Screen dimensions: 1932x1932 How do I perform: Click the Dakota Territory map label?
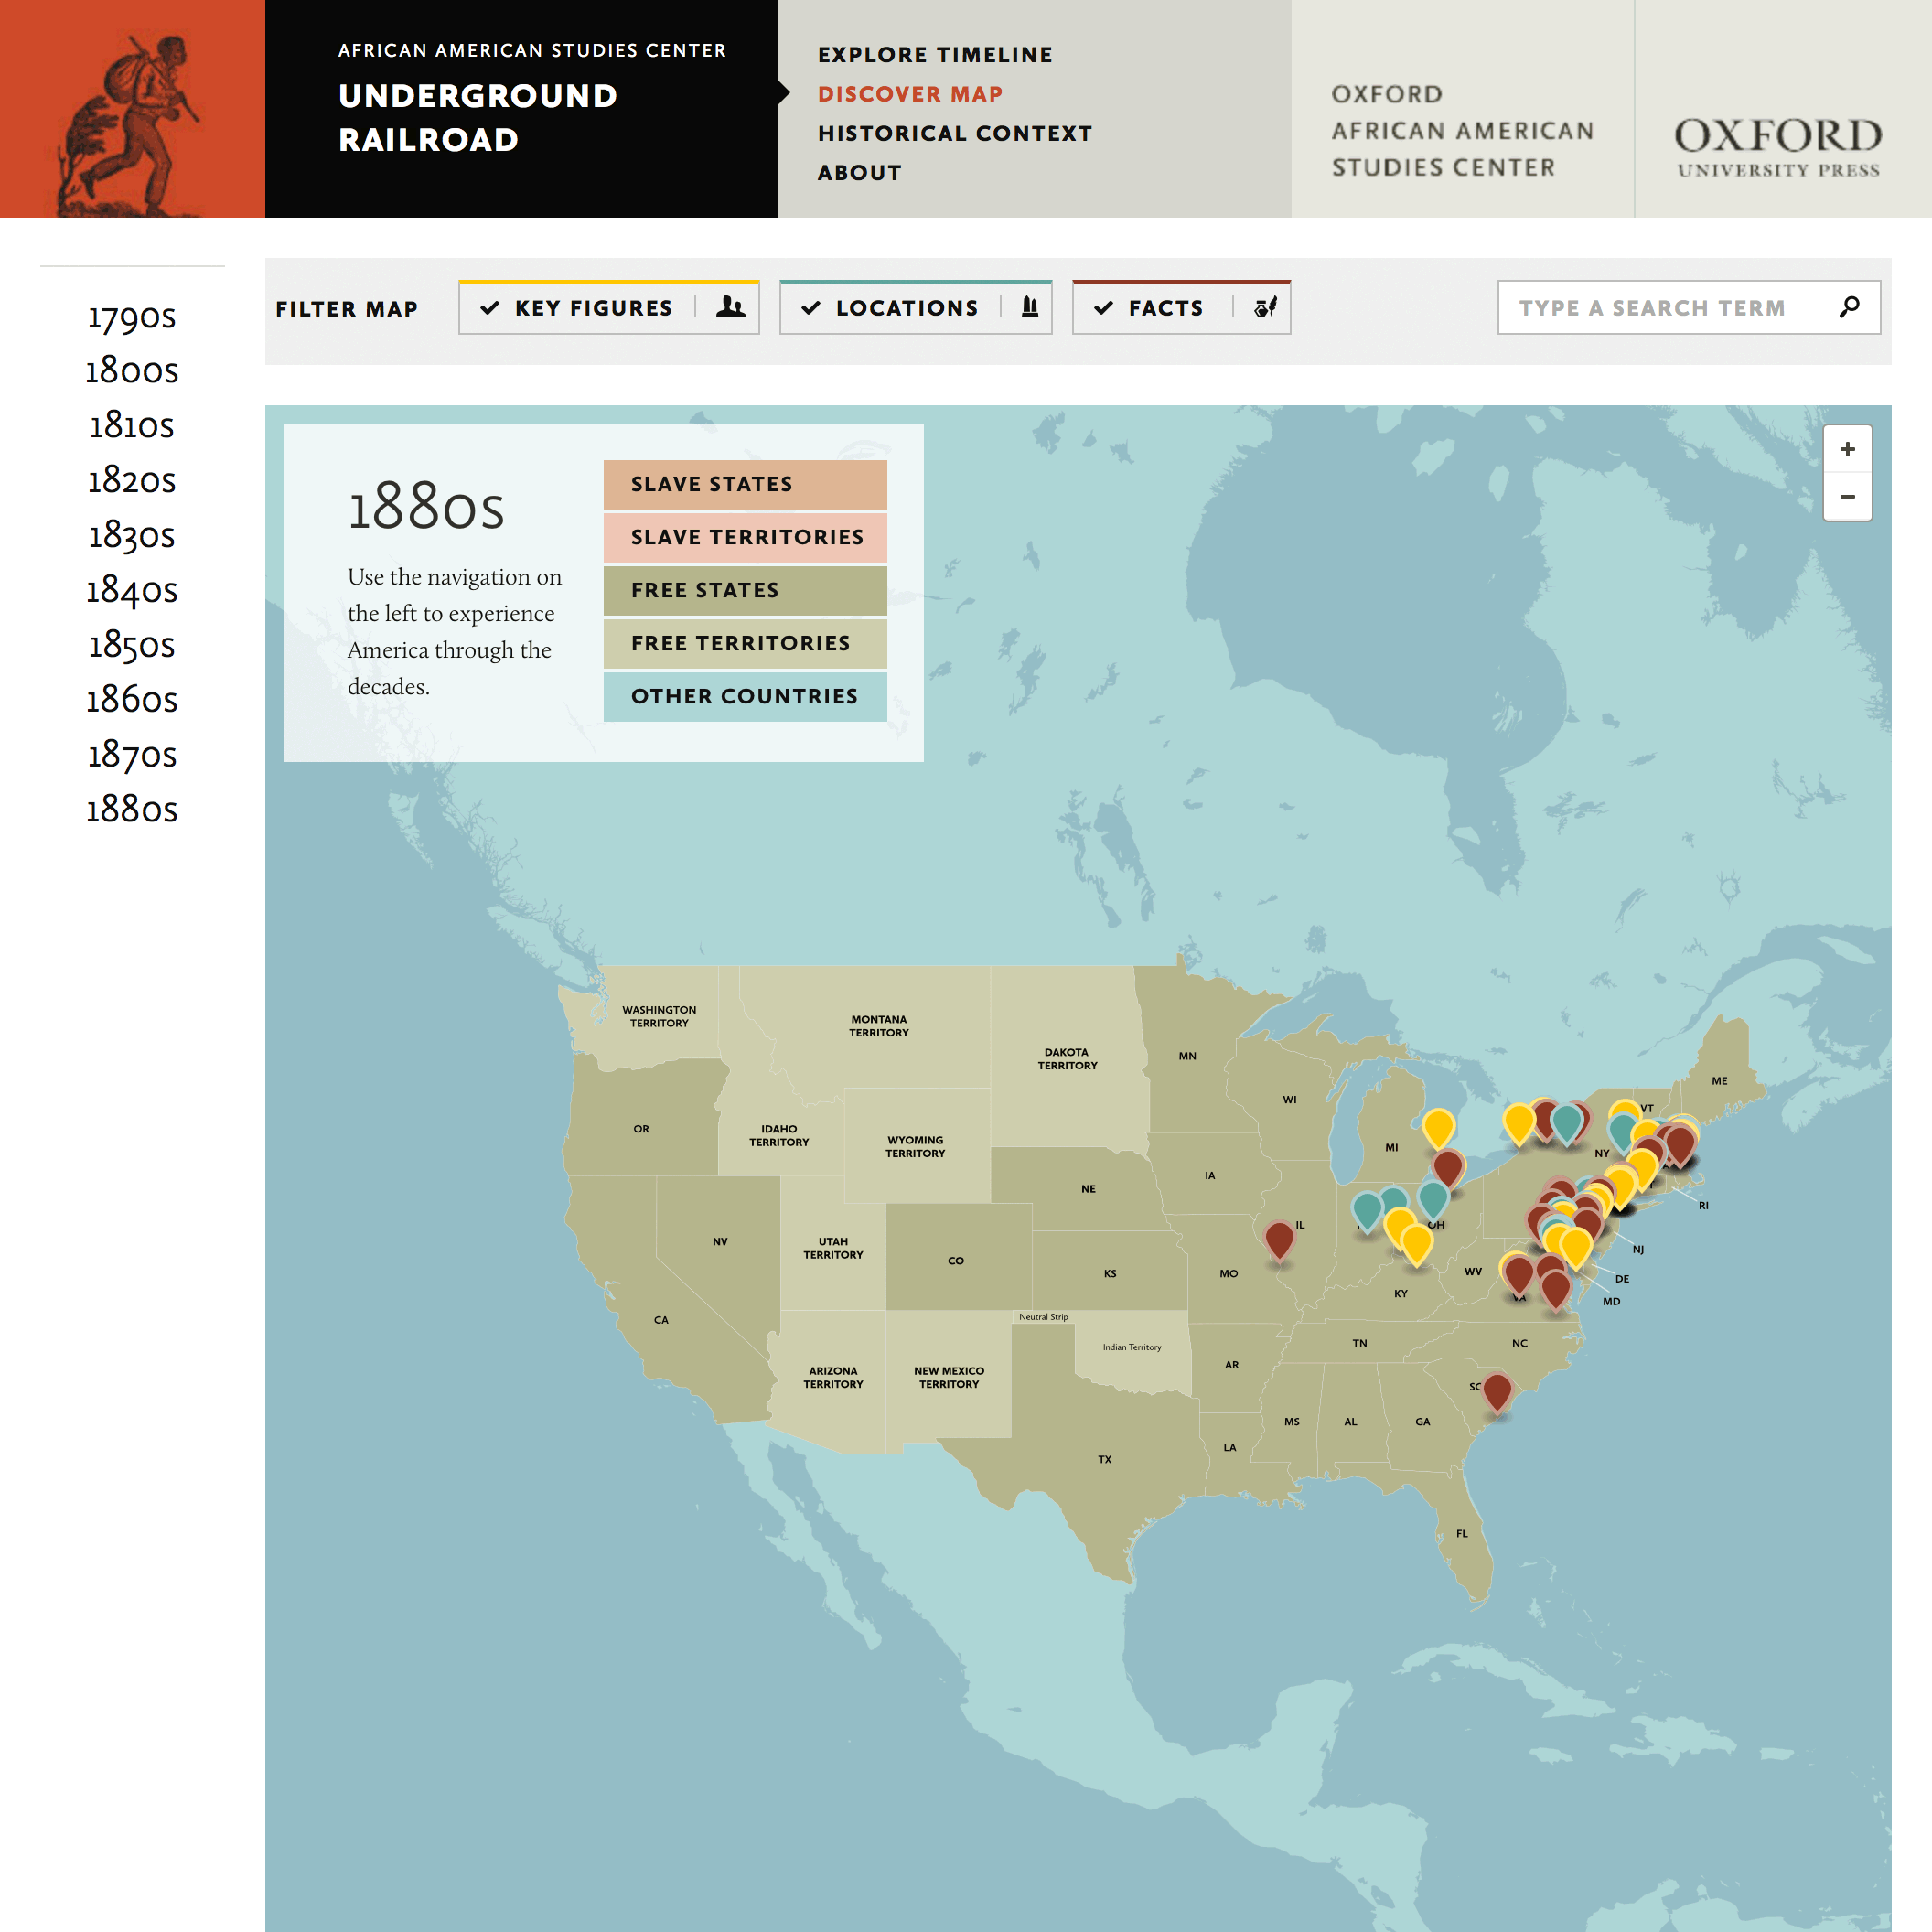pos(1067,1059)
